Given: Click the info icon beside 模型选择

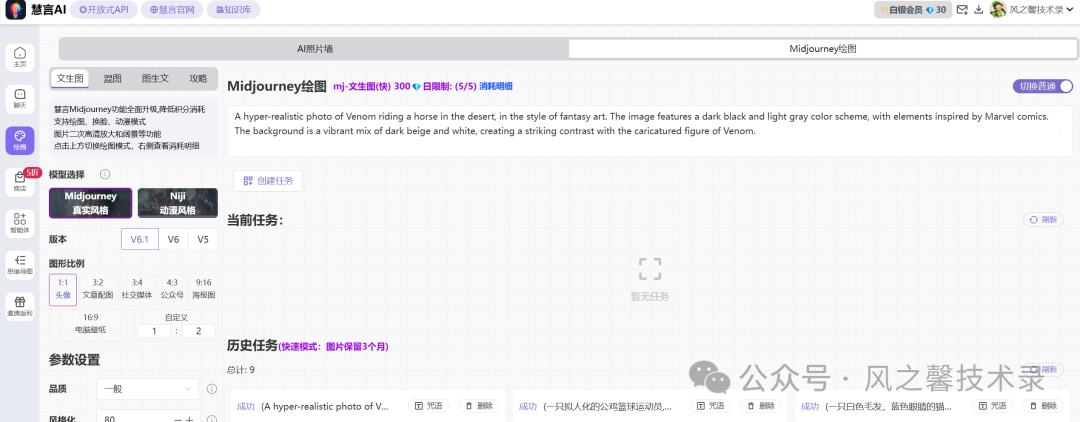Looking at the screenshot, I should coord(105,174).
